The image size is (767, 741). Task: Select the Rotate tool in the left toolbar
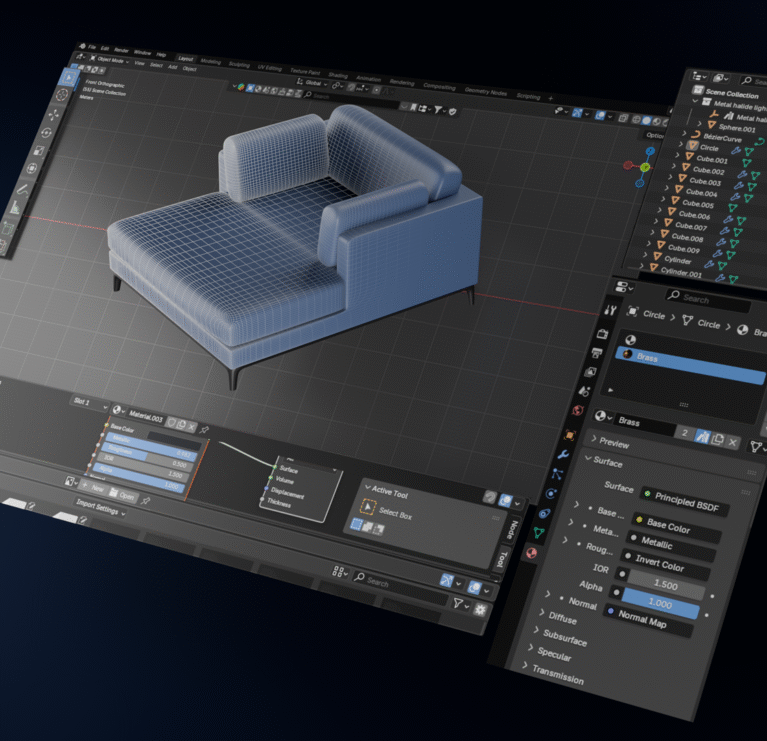click(46, 131)
